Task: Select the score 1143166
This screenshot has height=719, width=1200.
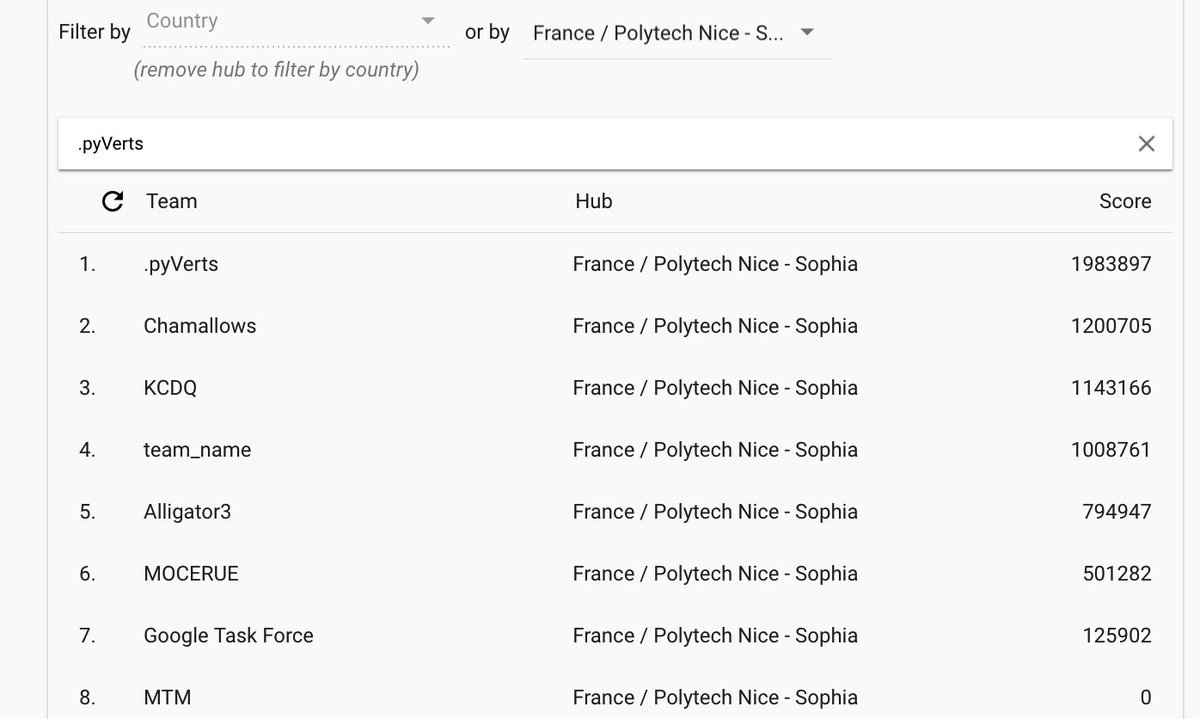Action: click(x=1111, y=388)
